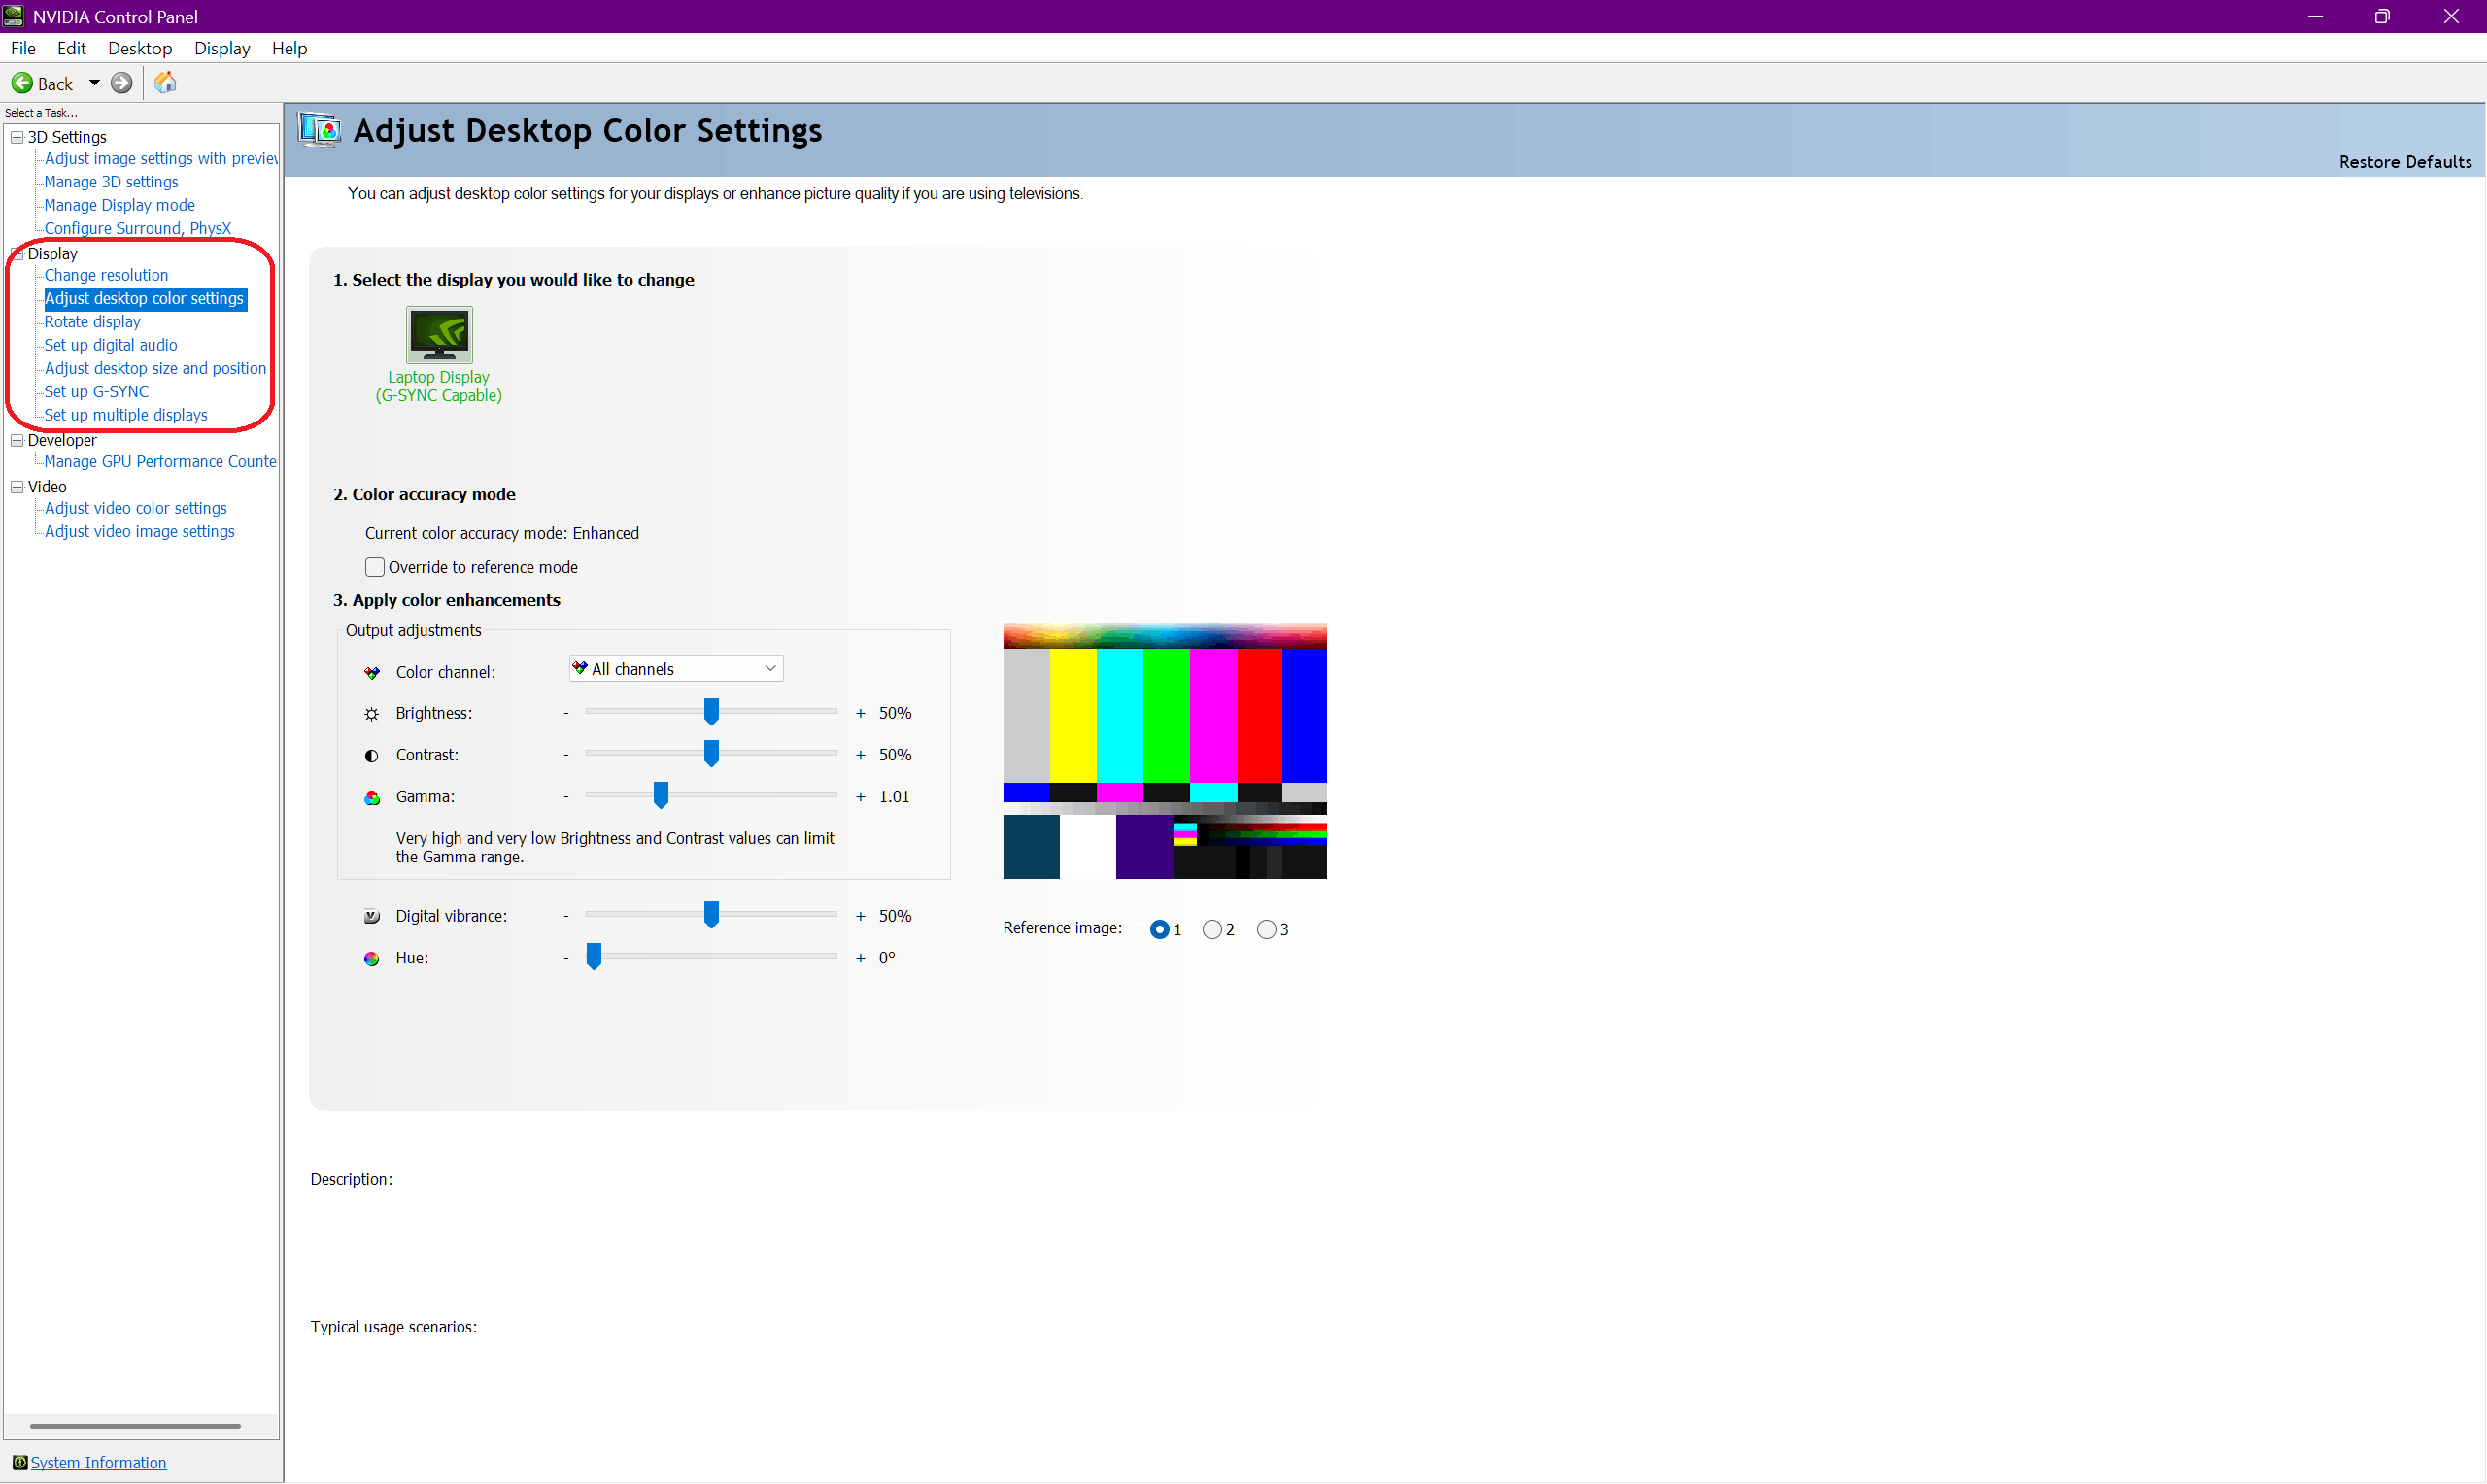
Task: Click the Digital vibrance icon
Action: click(372, 917)
